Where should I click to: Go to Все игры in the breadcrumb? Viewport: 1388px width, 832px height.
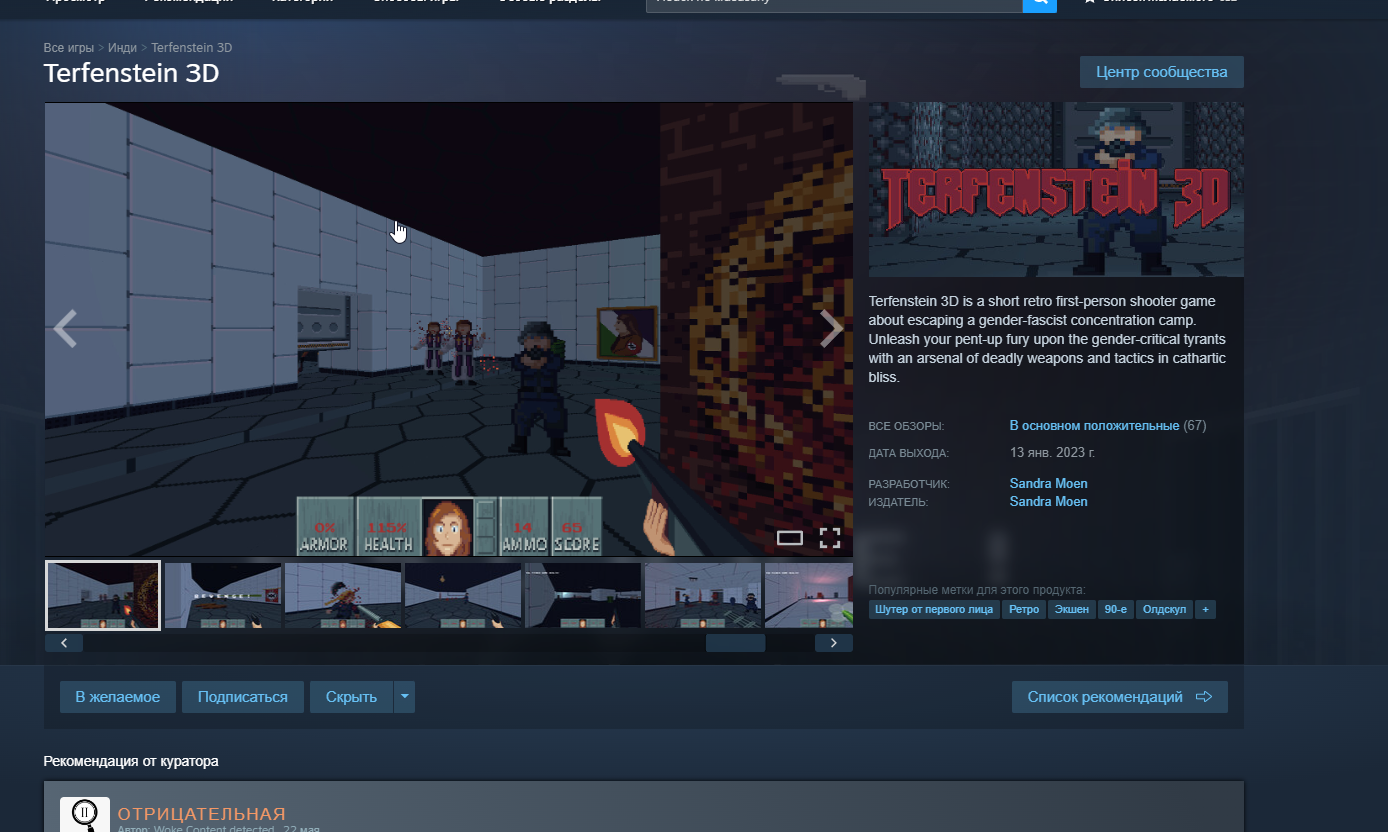click(69, 48)
